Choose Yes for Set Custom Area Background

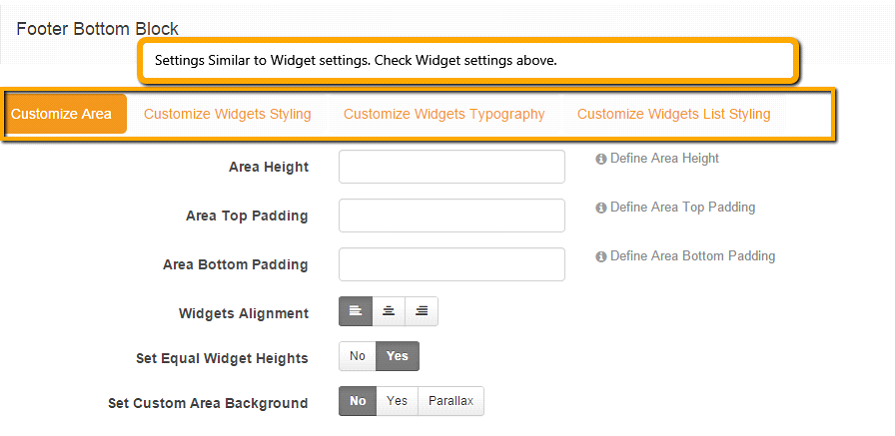coord(397,401)
